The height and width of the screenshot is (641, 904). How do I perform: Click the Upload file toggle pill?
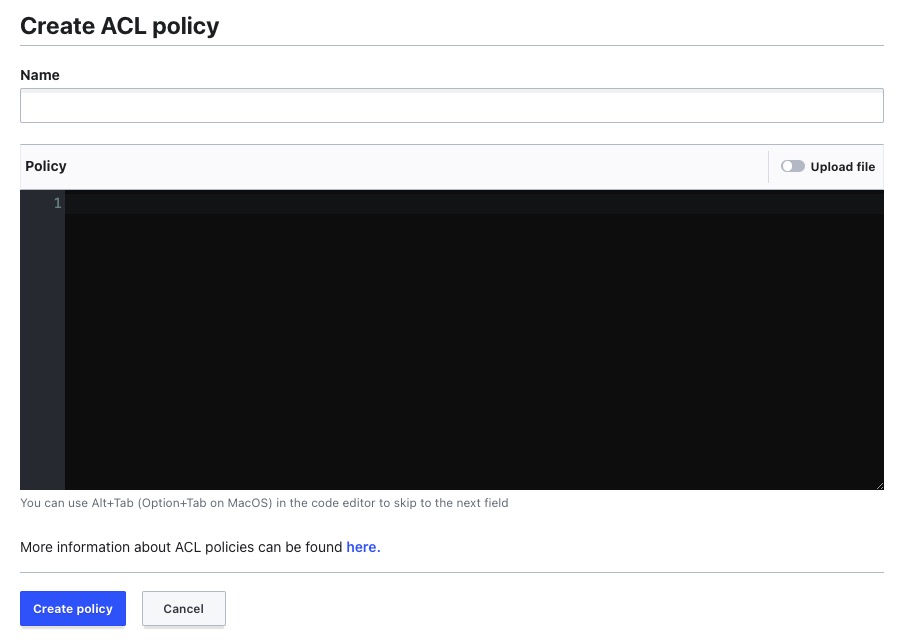[793, 166]
